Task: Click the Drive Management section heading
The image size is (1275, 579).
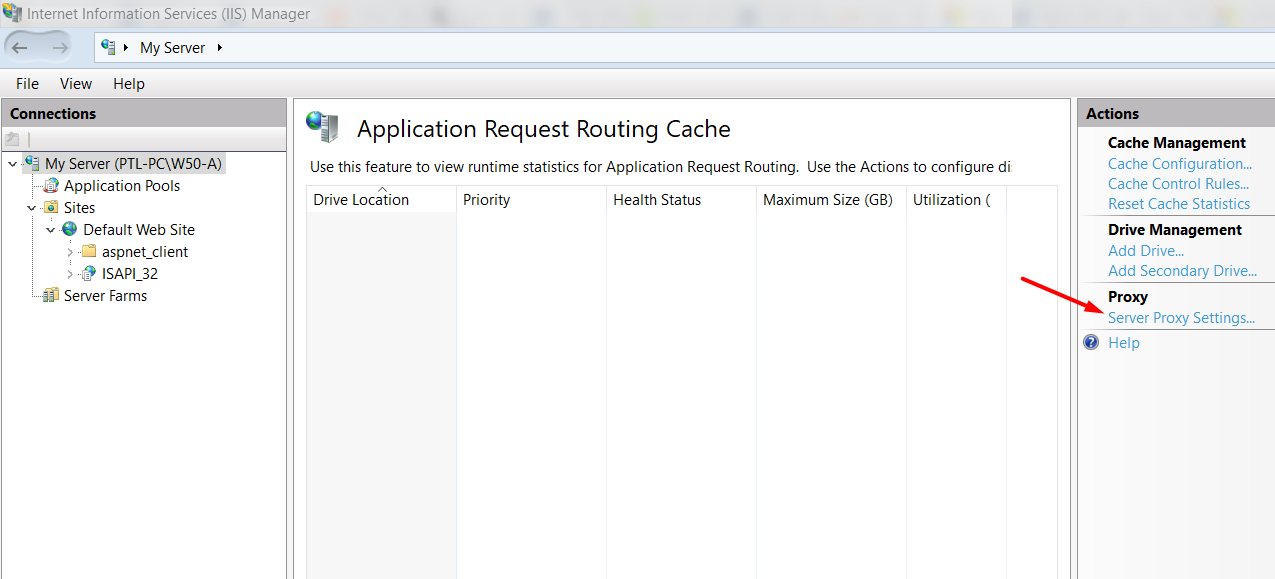Action: 1175,229
